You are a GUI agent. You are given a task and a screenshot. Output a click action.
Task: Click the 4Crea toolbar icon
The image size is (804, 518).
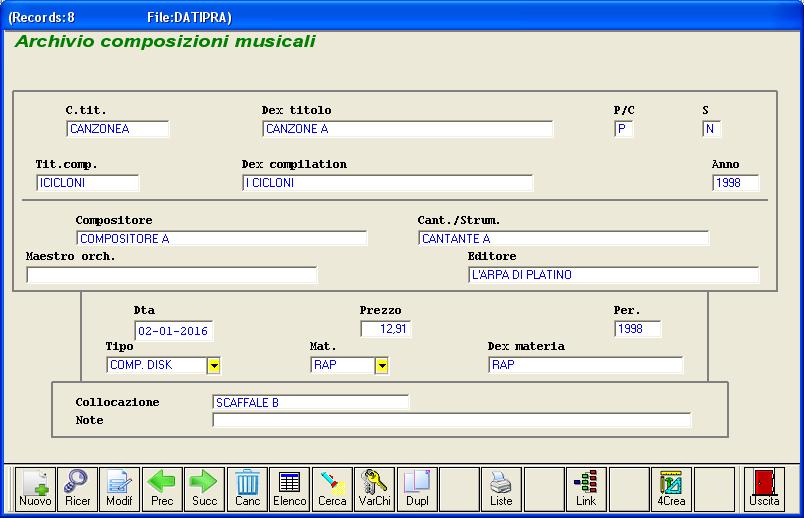tap(671, 488)
